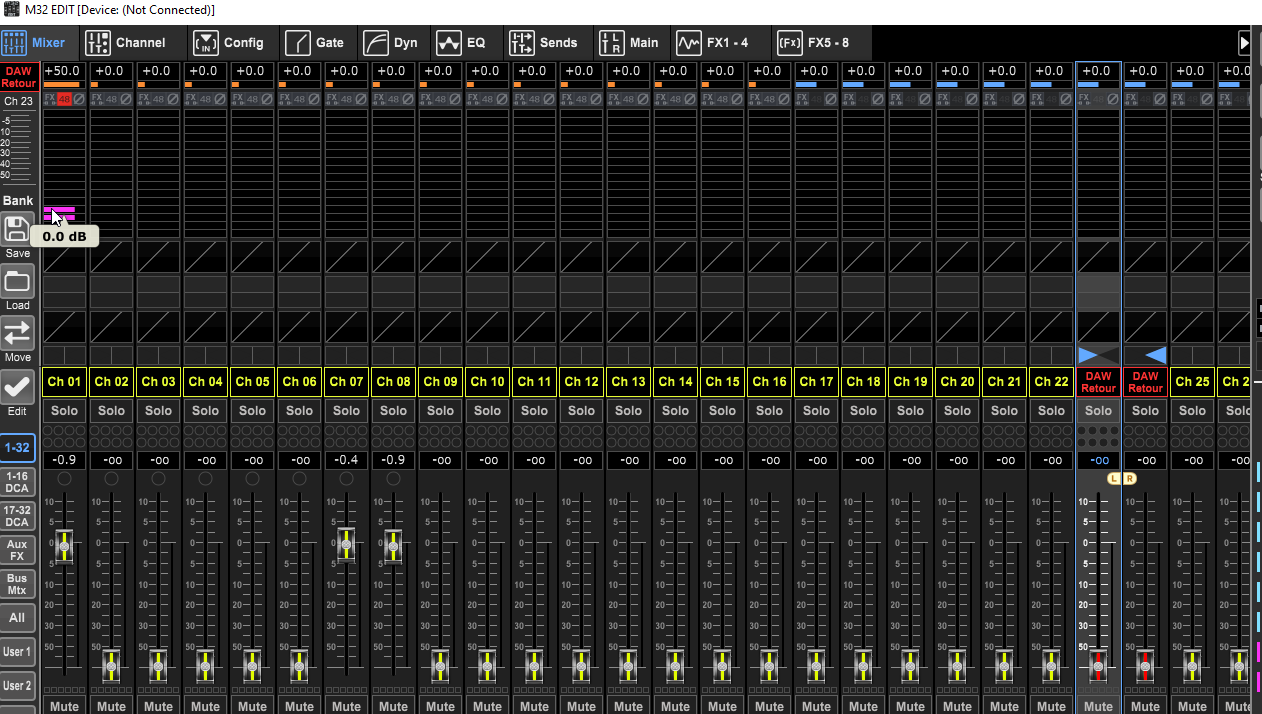Click Ch 01 gate graph thumbnail
1262x714 pixels.
coord(64,256)
